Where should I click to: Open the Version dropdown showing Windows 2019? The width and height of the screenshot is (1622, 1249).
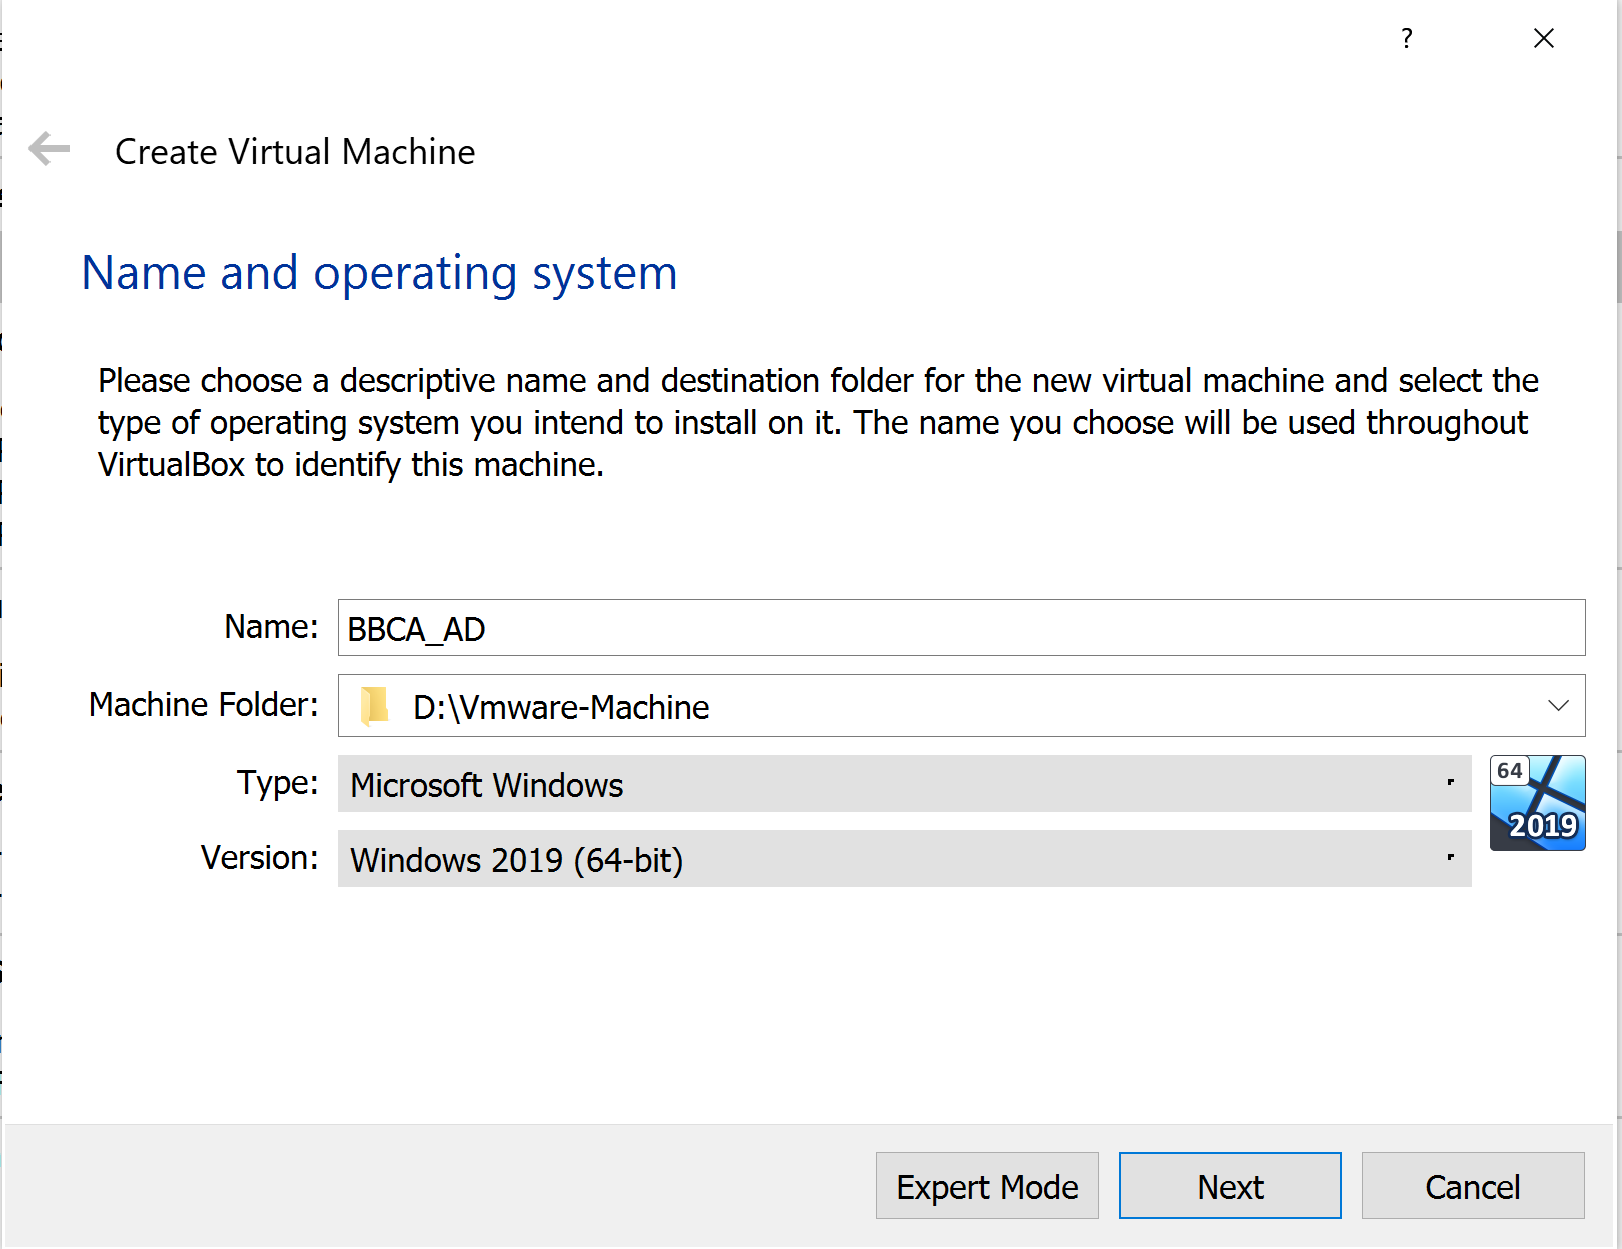click(x=904, y=859)
